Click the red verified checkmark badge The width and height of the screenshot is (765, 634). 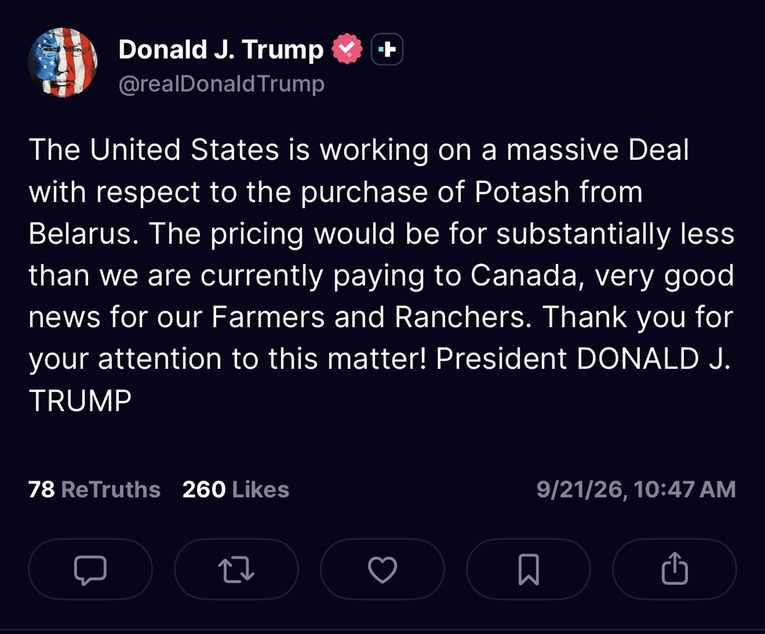pyautogui.click(x=347, y=49)
